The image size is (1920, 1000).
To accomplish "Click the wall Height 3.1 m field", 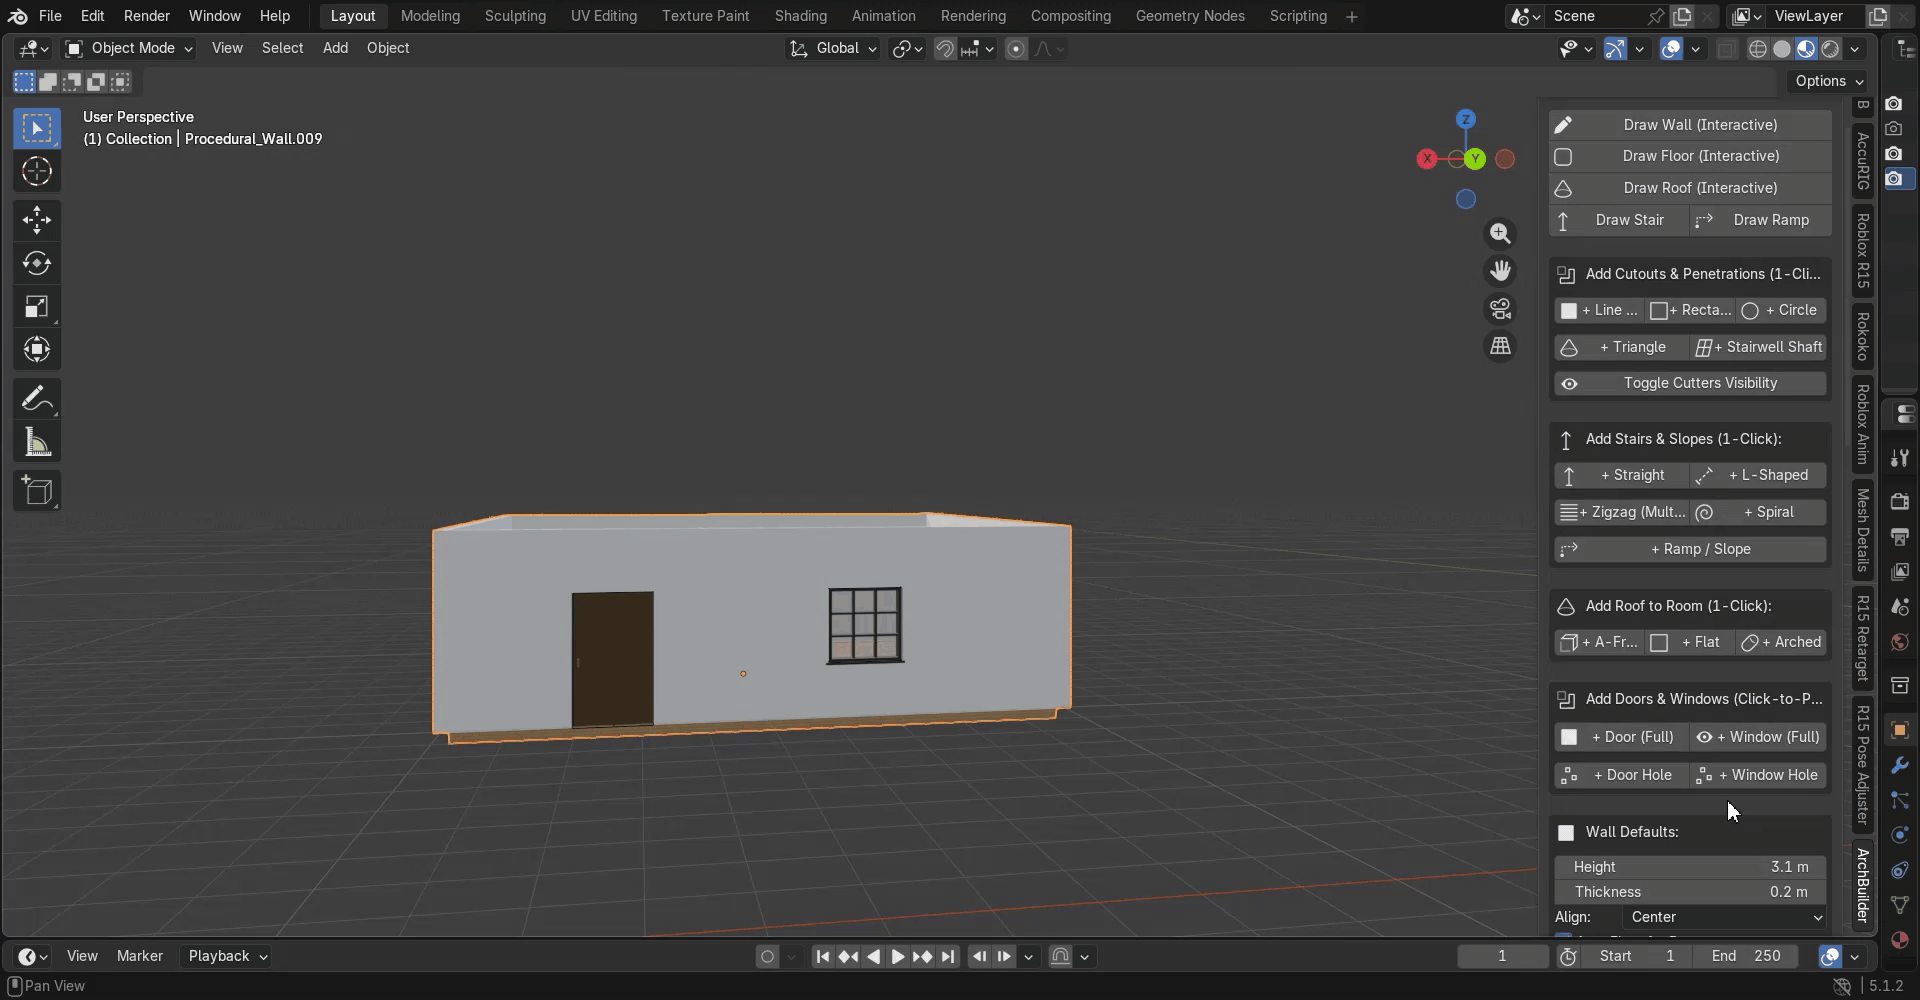I will pyautogui.click(x=1690, y=867).
